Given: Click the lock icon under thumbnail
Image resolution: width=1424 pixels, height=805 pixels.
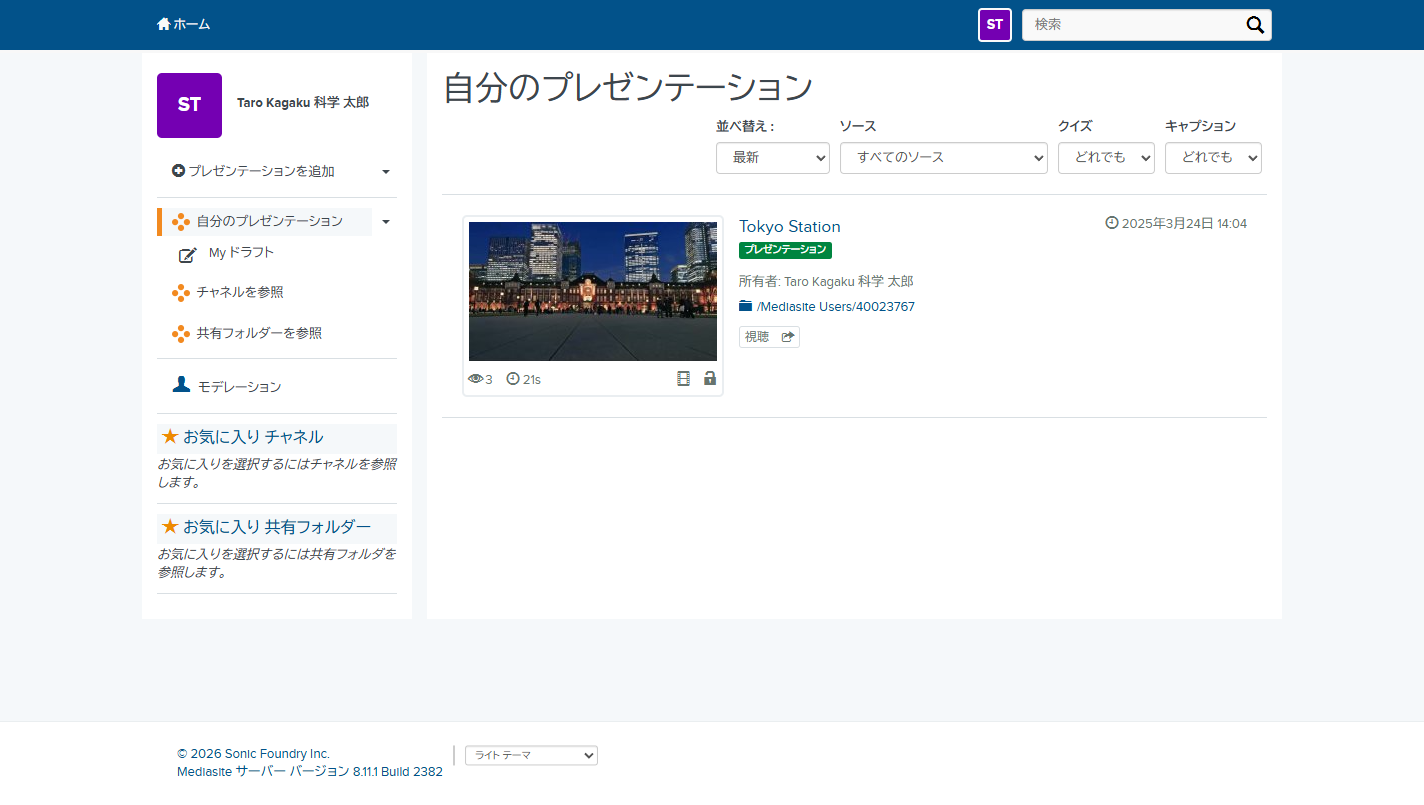Looking at the screenshot, I should pos(710,378).
